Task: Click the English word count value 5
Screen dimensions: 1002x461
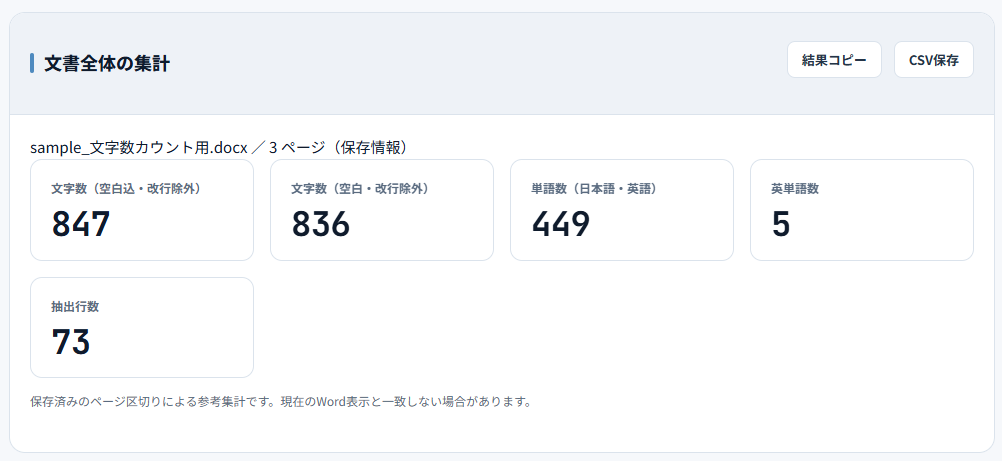Action: point(781,224)
